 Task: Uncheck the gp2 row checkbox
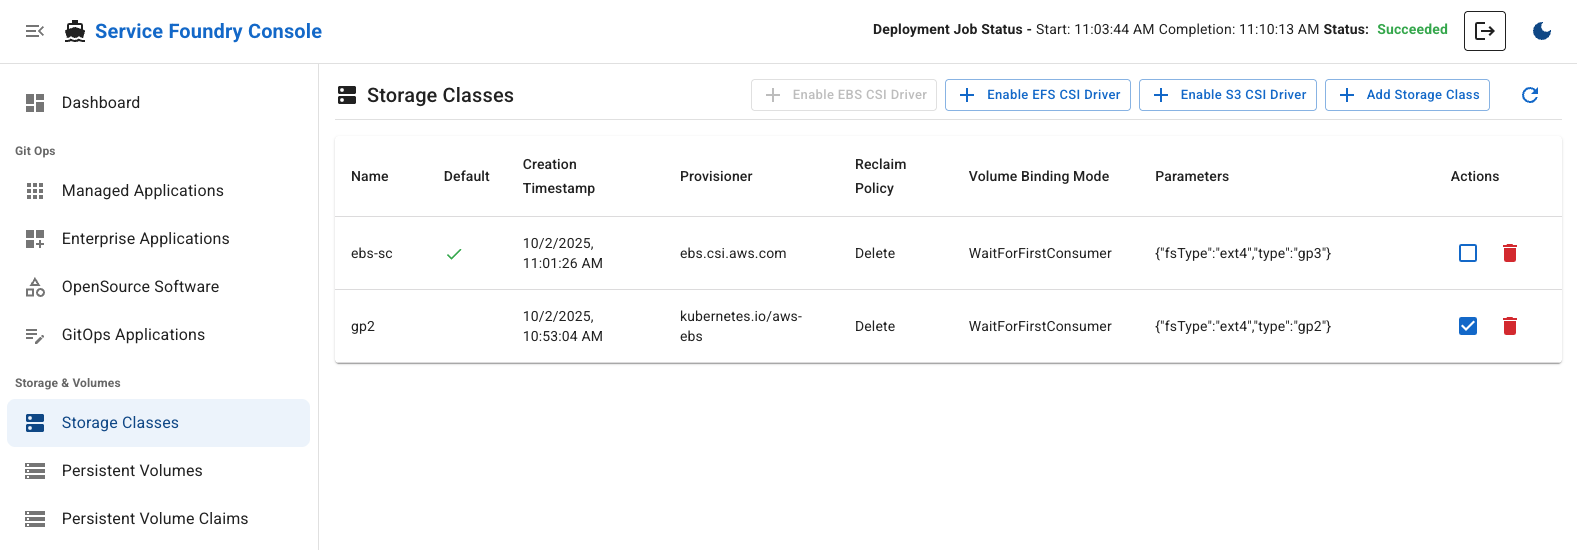pos(1467,326)
